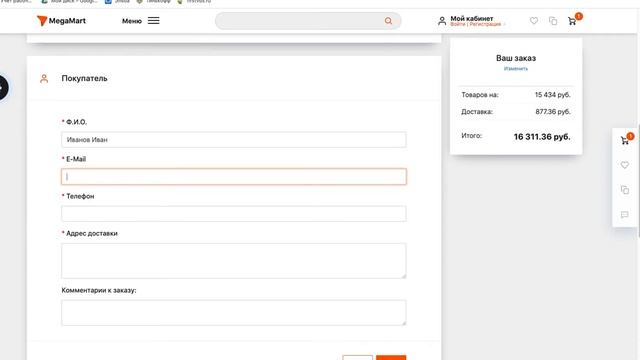This screenshot has width=640, height=360.
Task: Click into the Телефон field
Action: (x=233, y=214)
